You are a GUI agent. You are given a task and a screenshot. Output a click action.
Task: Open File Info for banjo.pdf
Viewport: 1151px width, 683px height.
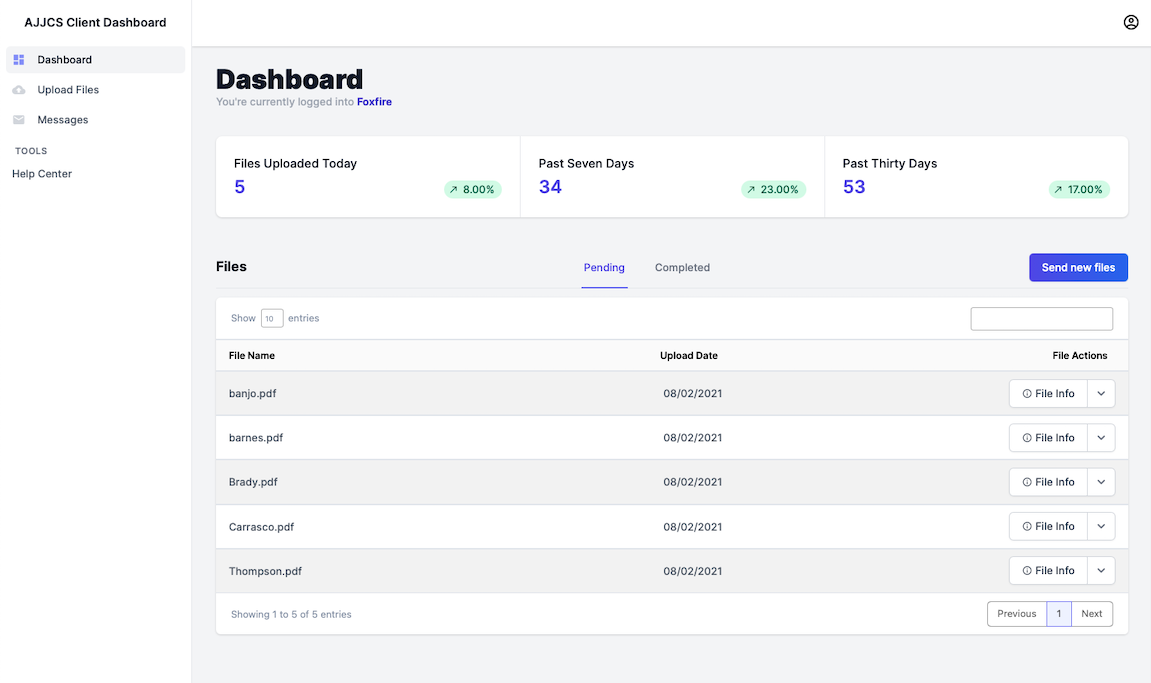pos(1047,393)
